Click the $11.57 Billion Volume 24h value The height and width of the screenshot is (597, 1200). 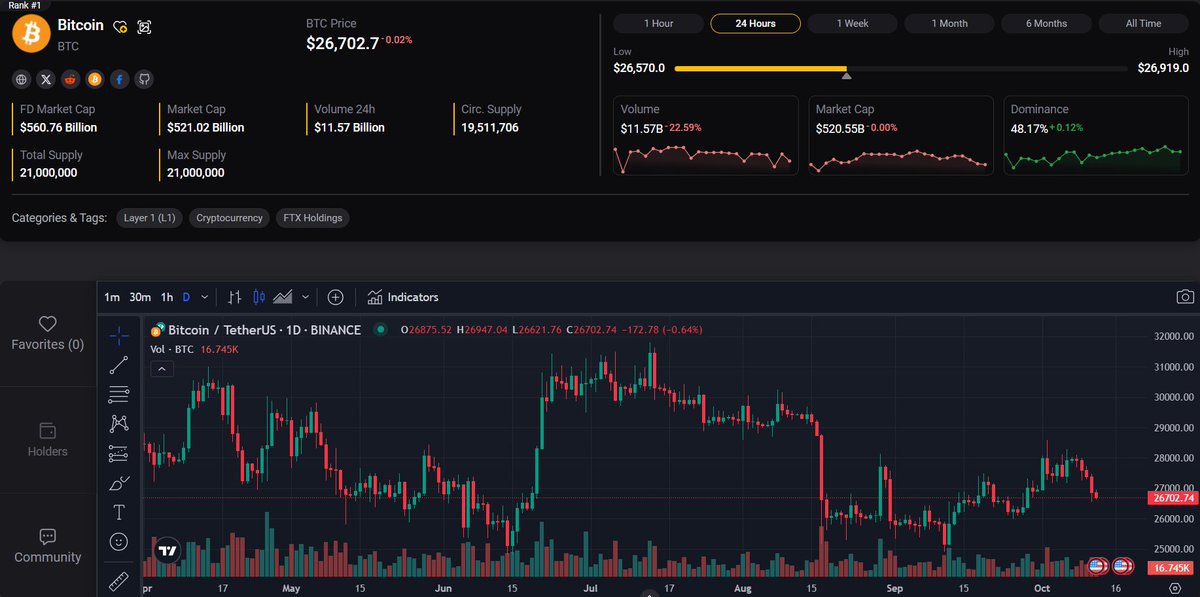coord(350,128)
